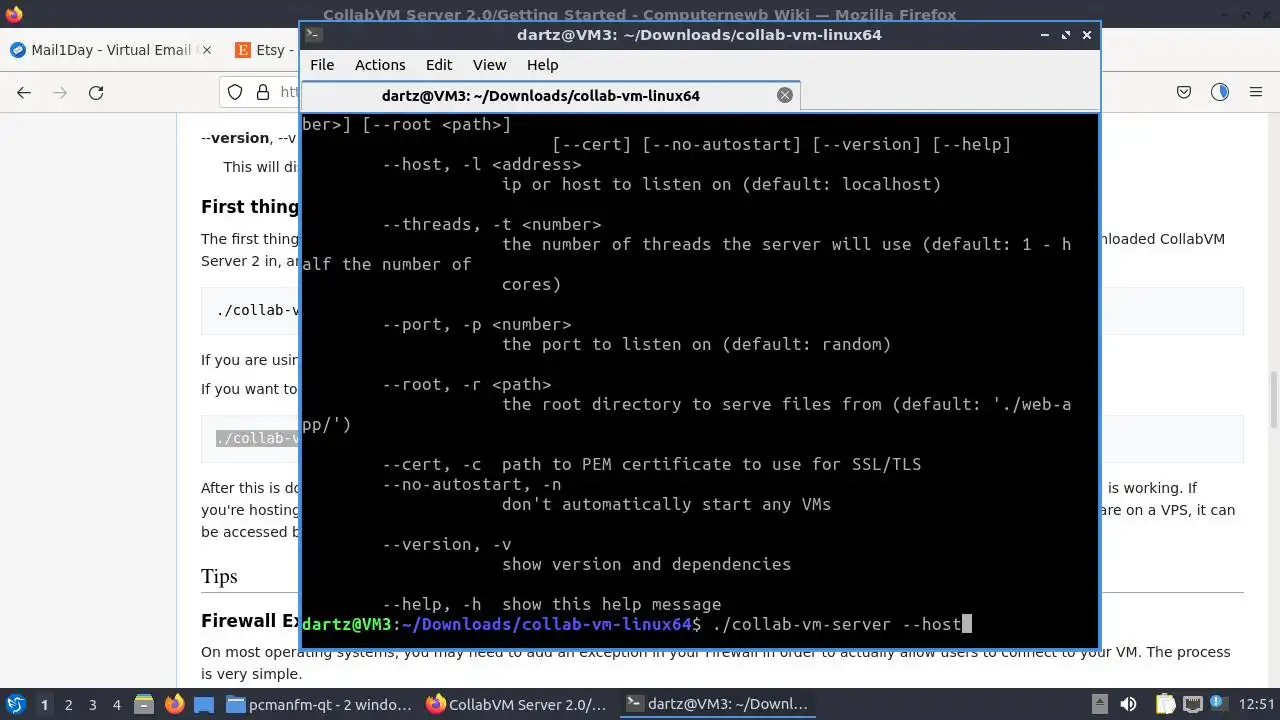Screen dimensions: 1280x720
Task: Click Firefox tracking protection shield icon
Action: (235, 92)
